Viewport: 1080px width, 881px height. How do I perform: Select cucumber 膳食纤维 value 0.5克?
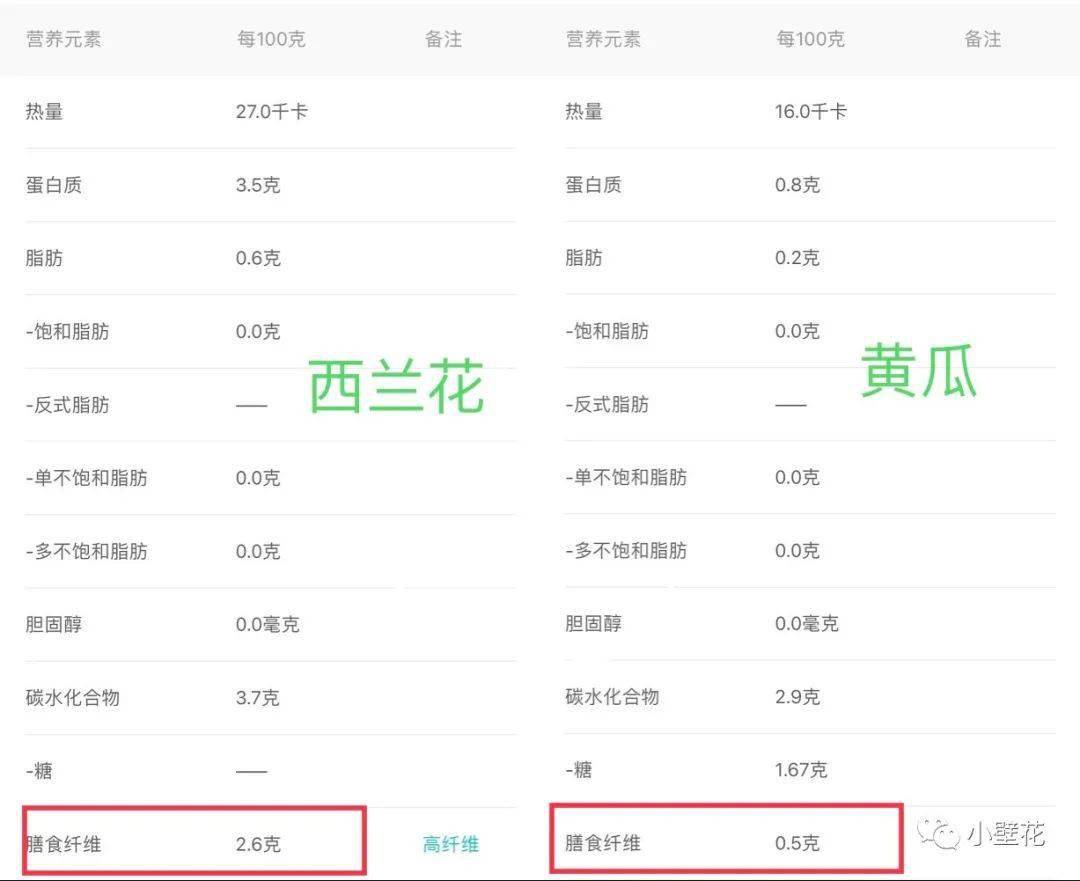pyautogui.click(x=797, y=843)
